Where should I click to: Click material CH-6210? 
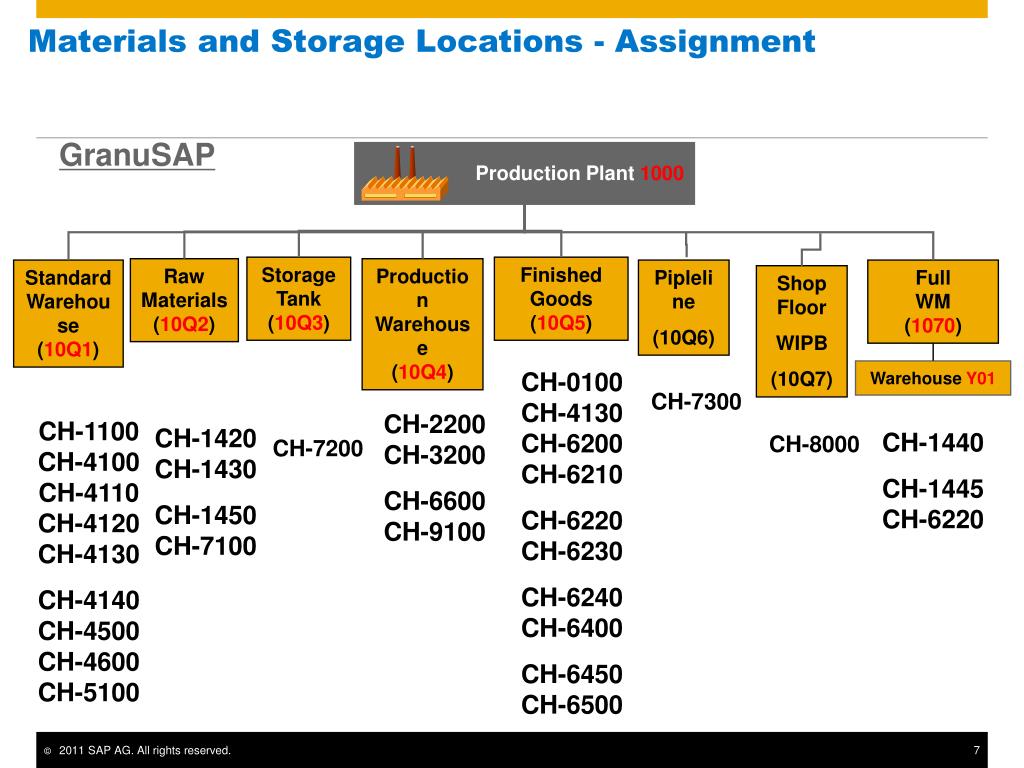[572, 474]
